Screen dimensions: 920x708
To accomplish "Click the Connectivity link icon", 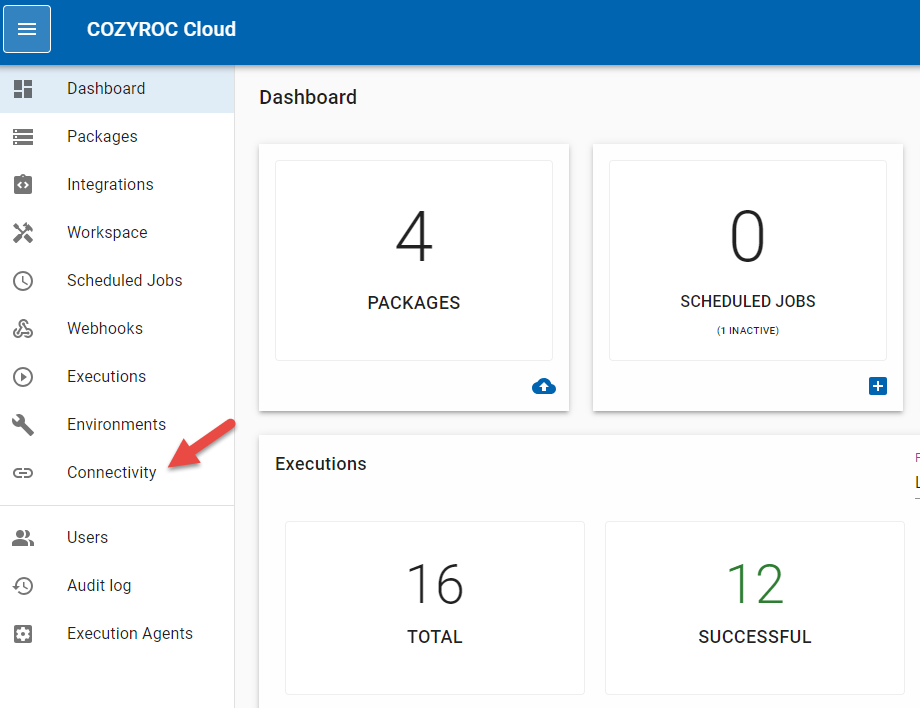I will click(23, 473).
